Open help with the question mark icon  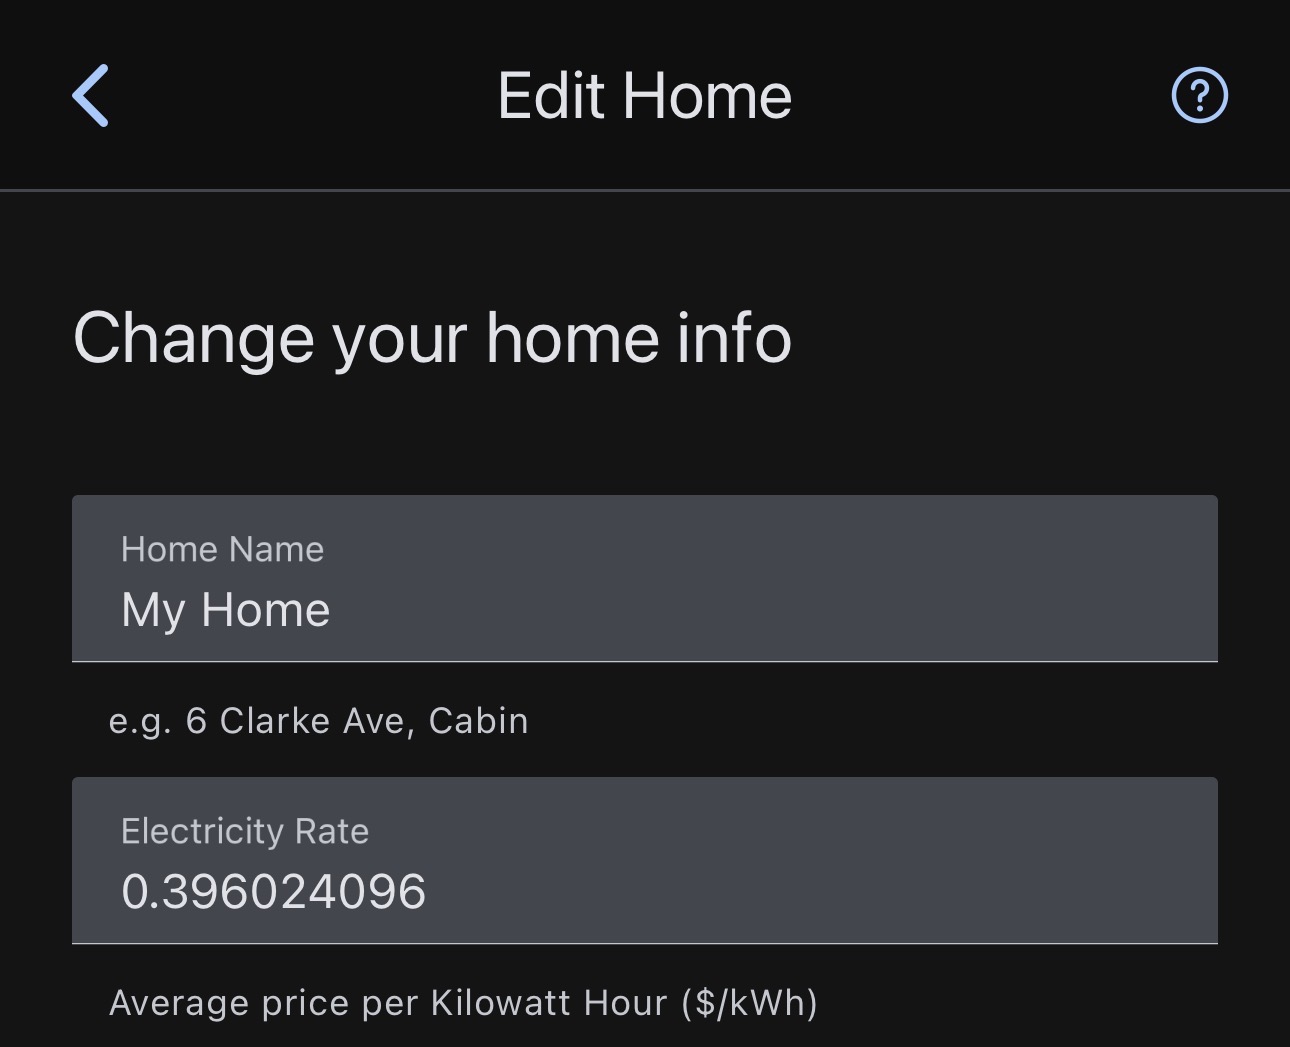point(1199,96)
